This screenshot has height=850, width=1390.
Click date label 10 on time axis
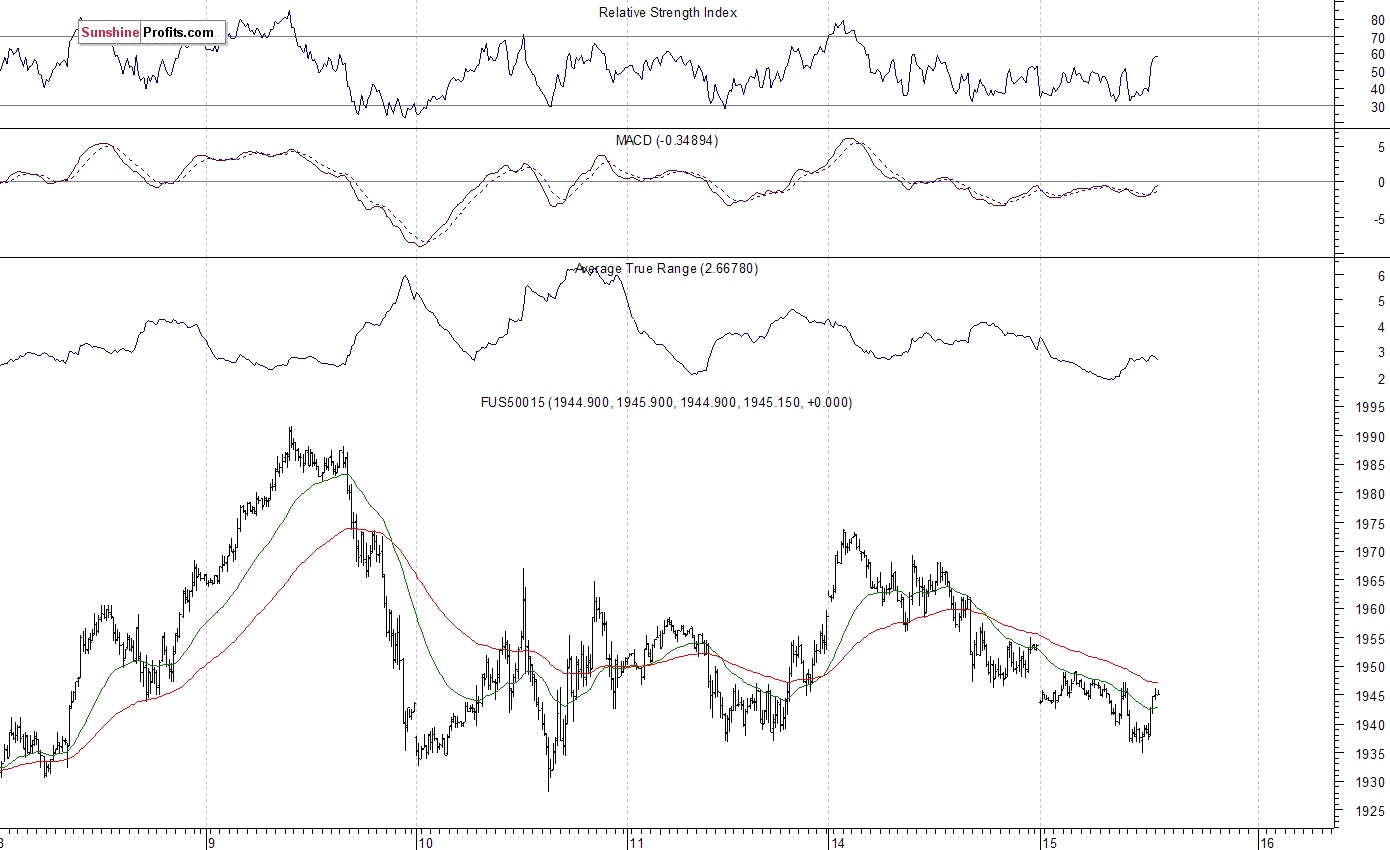pyautogui.click(x=426, y=842)
